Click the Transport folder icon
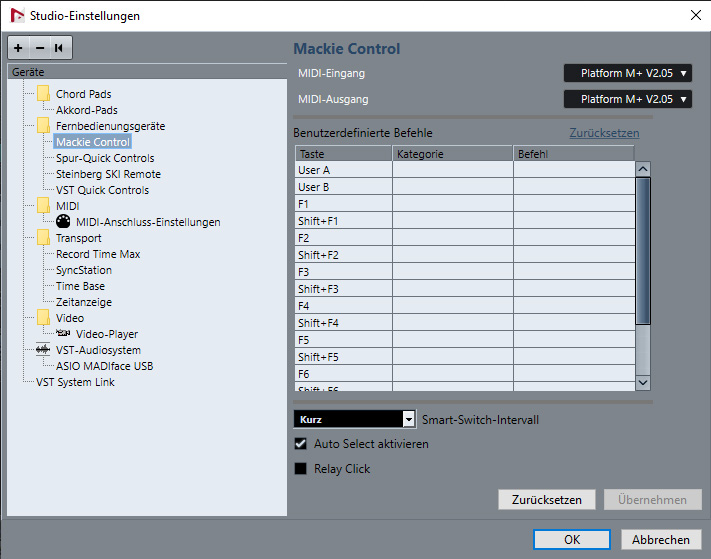The width and height of the screenshot is (711, 559). [x=43, y=238]
